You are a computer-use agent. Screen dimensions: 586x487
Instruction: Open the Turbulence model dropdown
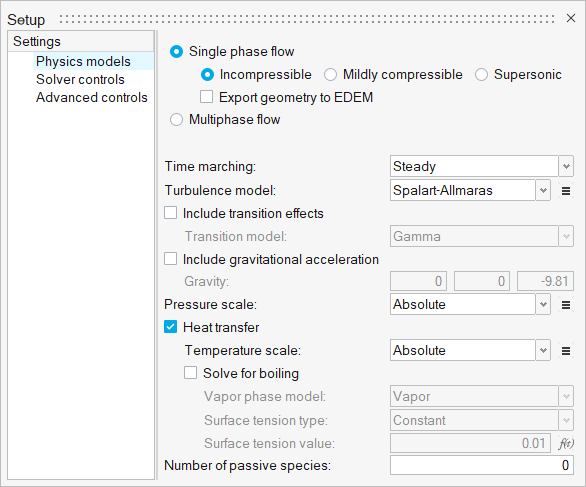pos(470,190)
